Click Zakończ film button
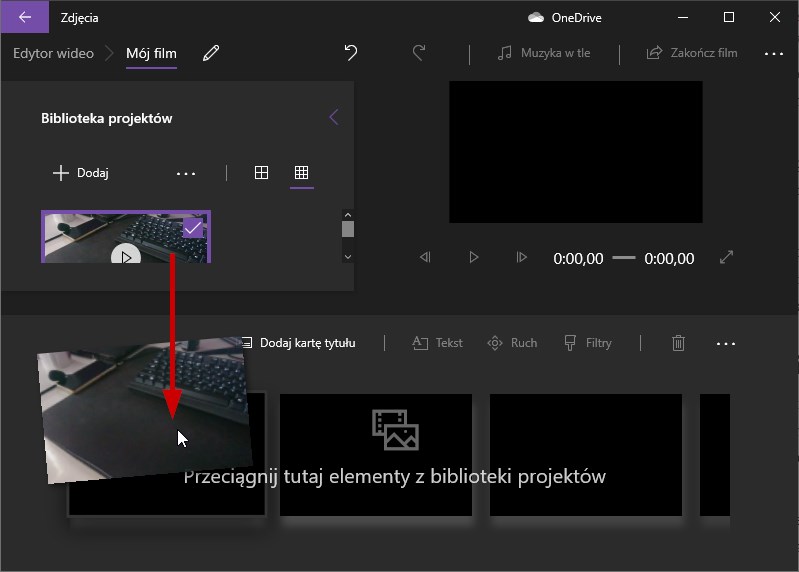The width and height of the screenshot is (799, 572). (692, 53)
